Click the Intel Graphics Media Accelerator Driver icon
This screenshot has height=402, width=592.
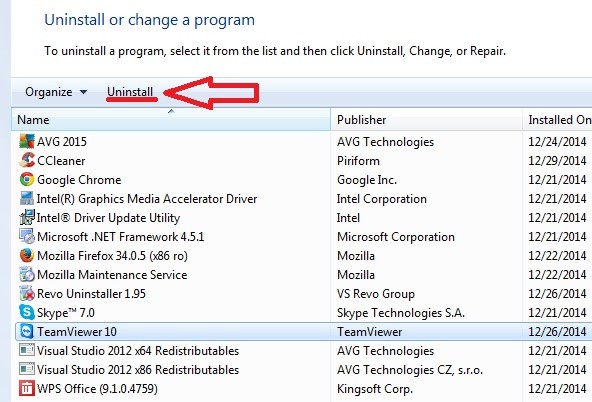click(27, 199)
